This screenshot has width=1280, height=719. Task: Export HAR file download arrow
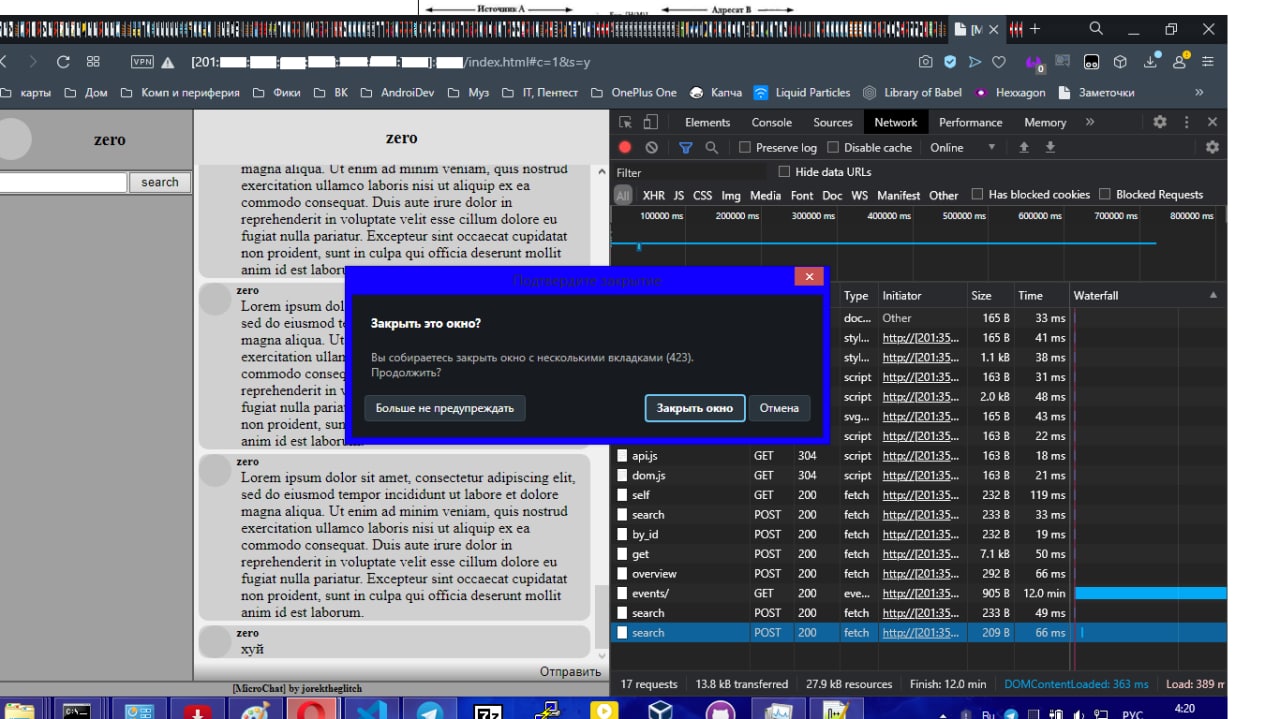click(1050, 147)
